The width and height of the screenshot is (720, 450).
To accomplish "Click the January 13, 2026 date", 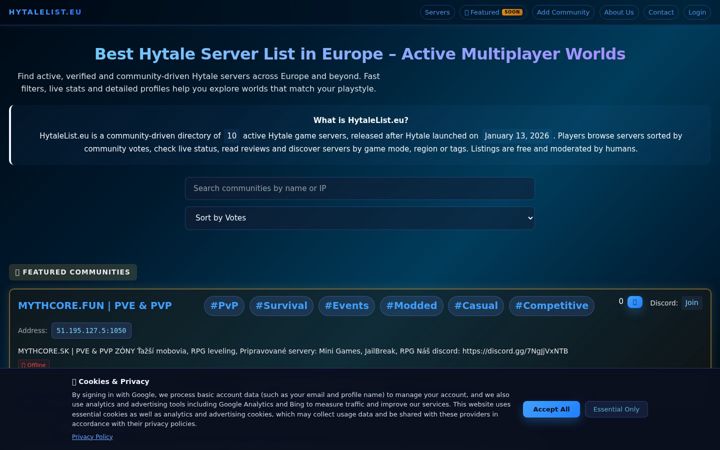I will point(517,136).
